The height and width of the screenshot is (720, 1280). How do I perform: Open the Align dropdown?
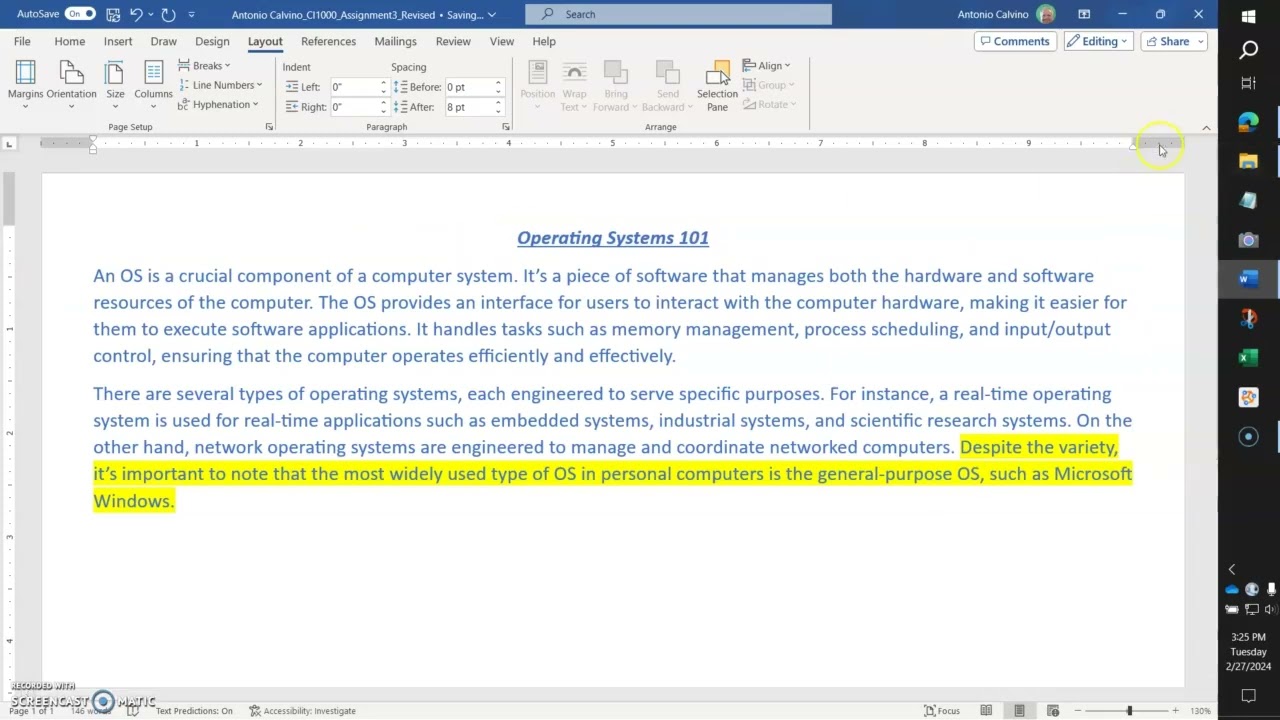(767, 66)
